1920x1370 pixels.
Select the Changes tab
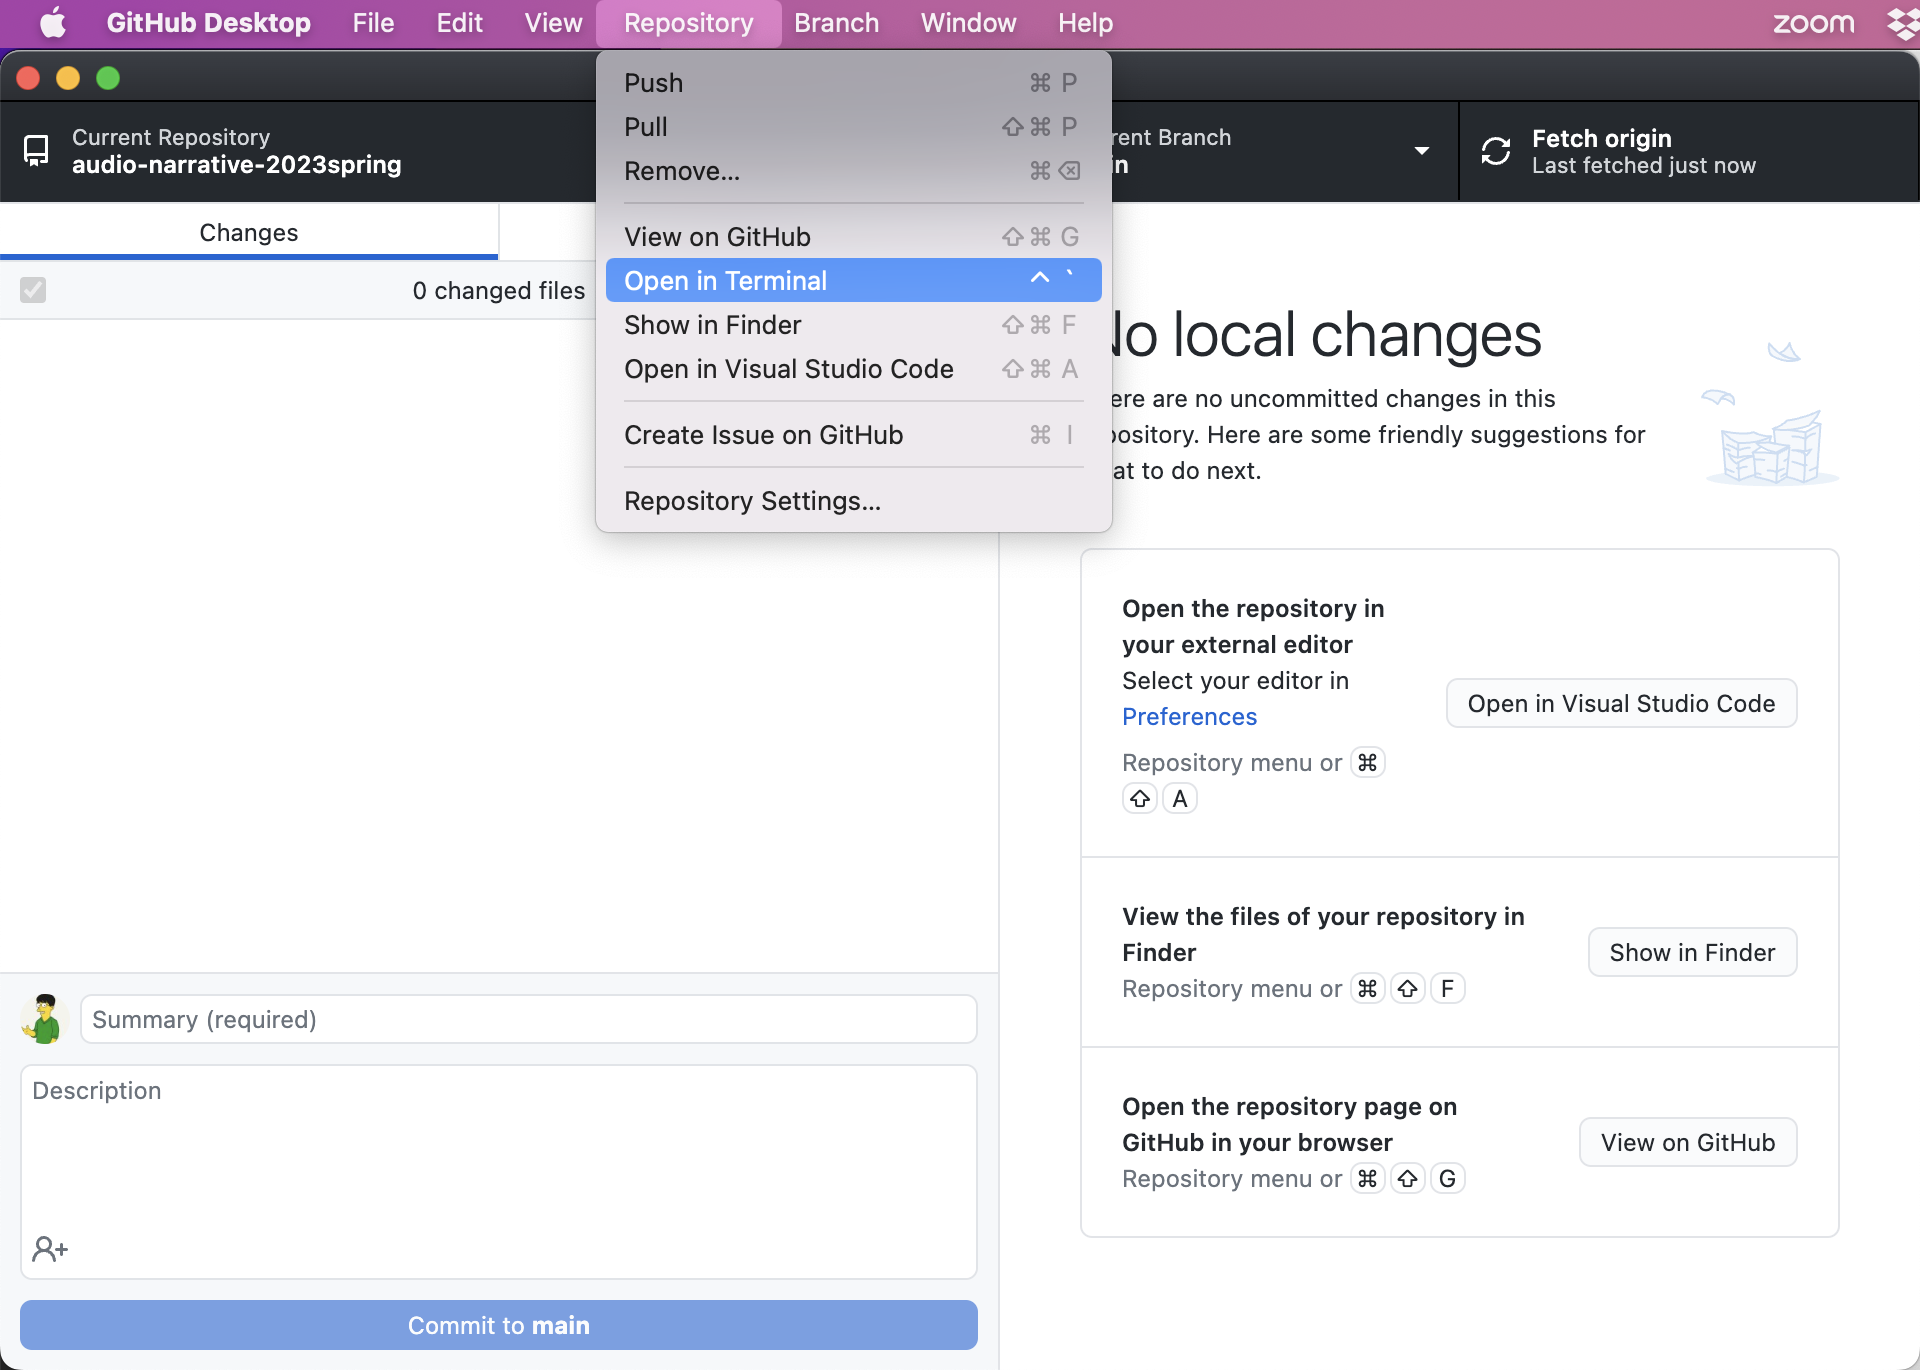click(x=248, y=231)
